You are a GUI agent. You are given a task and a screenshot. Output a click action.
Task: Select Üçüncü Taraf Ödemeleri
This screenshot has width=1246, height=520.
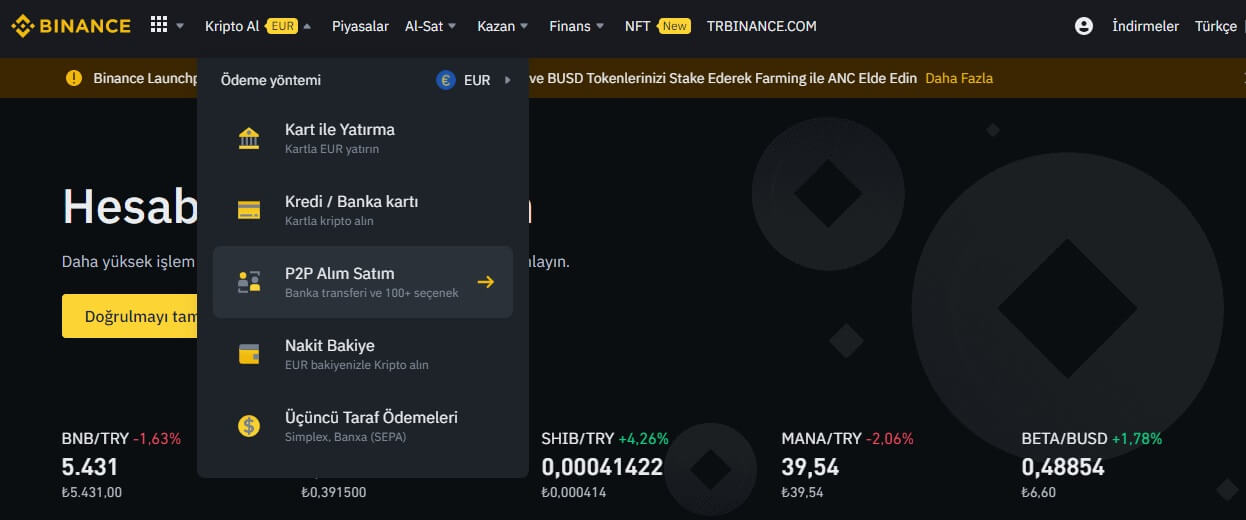pos(363,426)
